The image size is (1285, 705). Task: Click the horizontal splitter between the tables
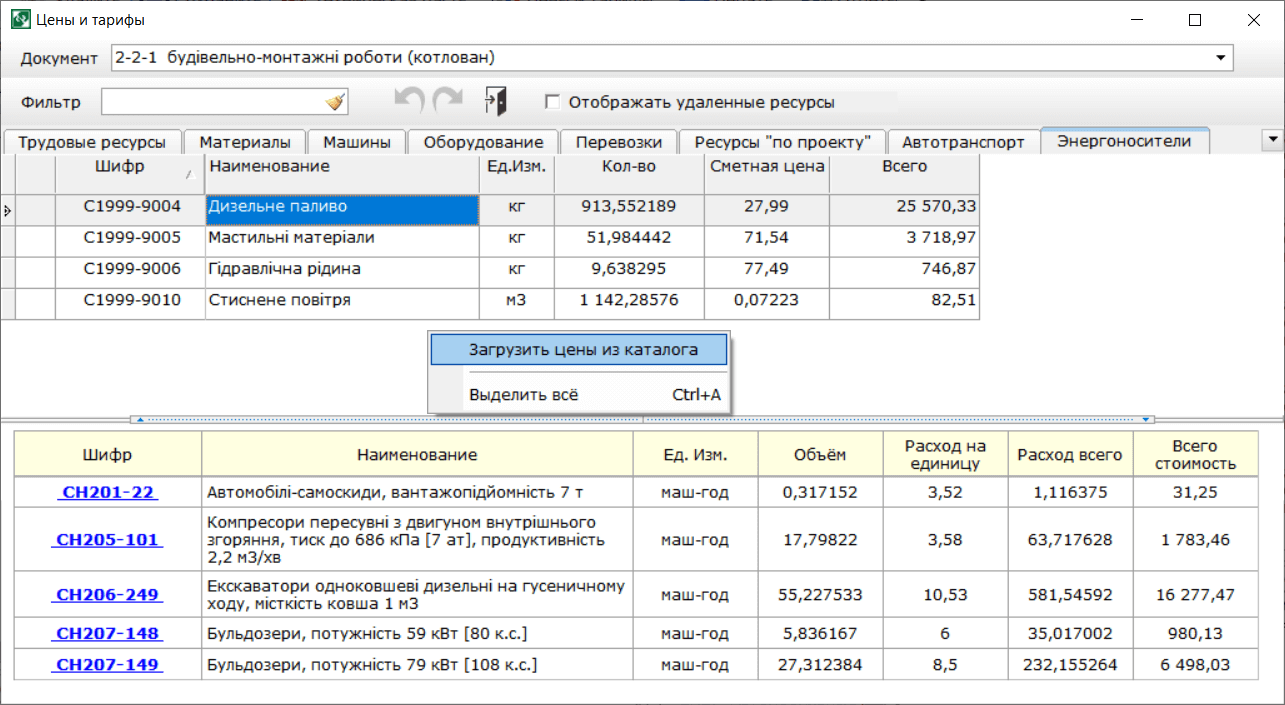click(x=642, y=419)
